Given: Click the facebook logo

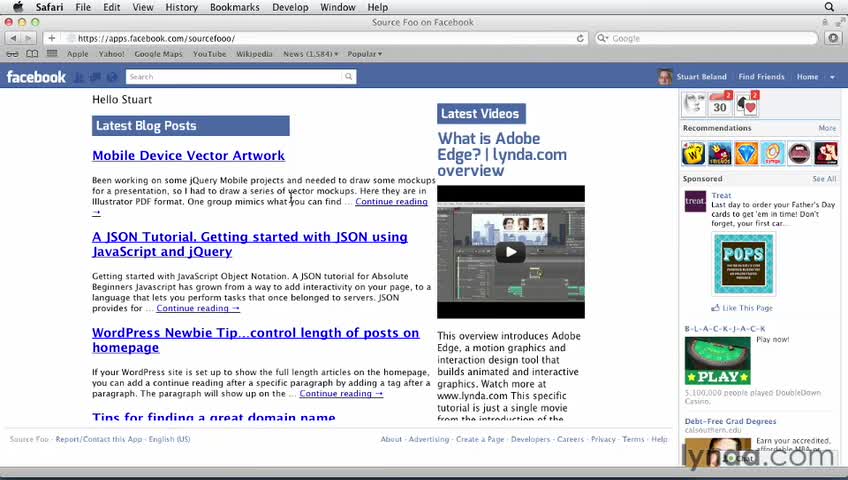Looking at the screenshot, I should coord(36,77).
